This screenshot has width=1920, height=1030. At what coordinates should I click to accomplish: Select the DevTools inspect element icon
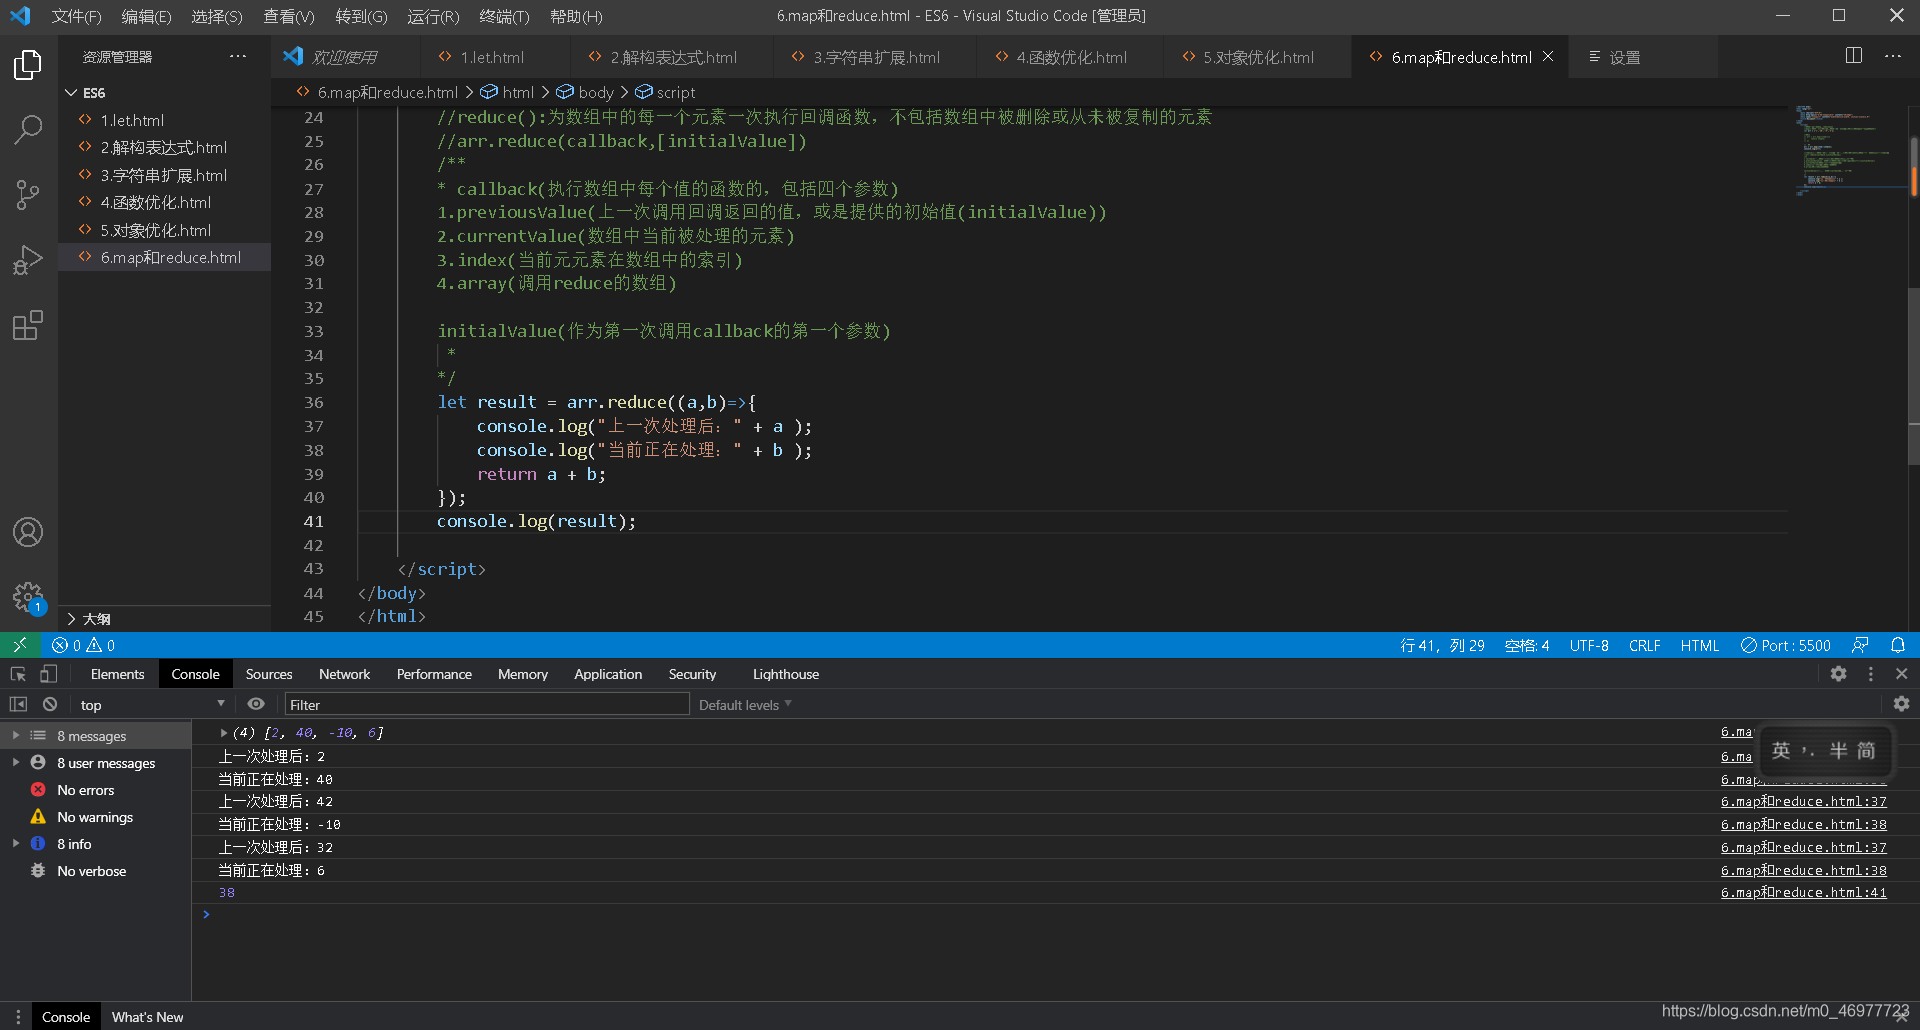pos(18,674)
